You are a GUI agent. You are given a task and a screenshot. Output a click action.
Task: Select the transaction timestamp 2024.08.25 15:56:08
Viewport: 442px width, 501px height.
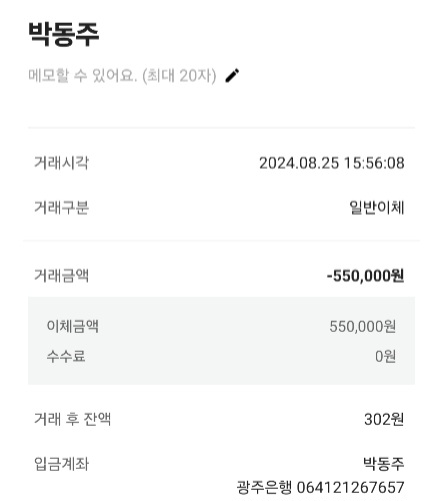coord(332,163)
